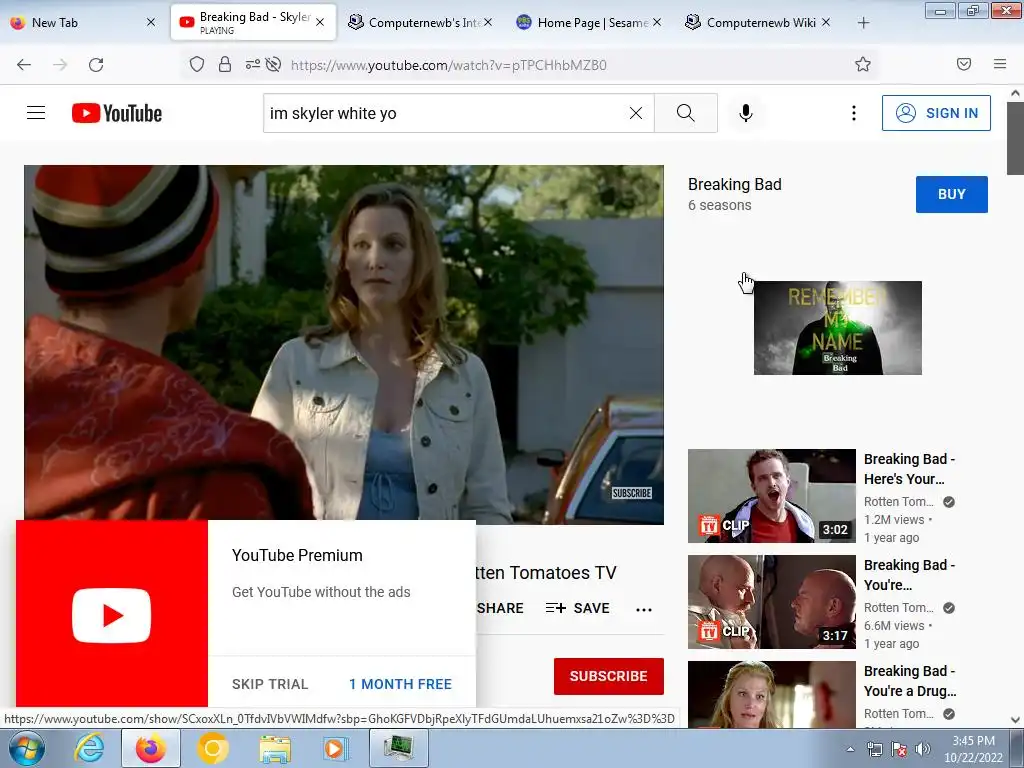Open site permissions icon in address bar
The image size is (1024, 768).
pos(253,64)
